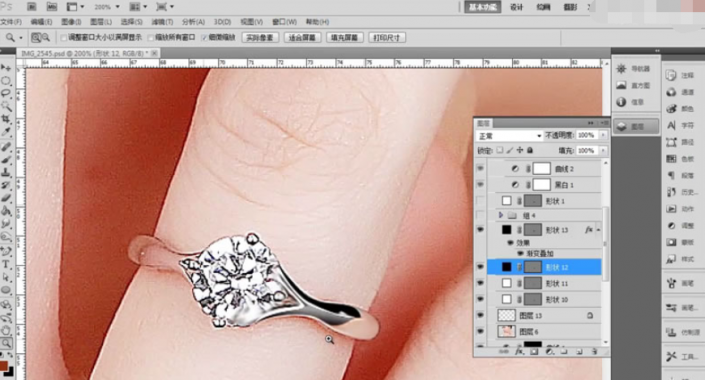Screen dimensions: 705x380
Task: Click the foreground color swatch
Action: pos(4,365)
